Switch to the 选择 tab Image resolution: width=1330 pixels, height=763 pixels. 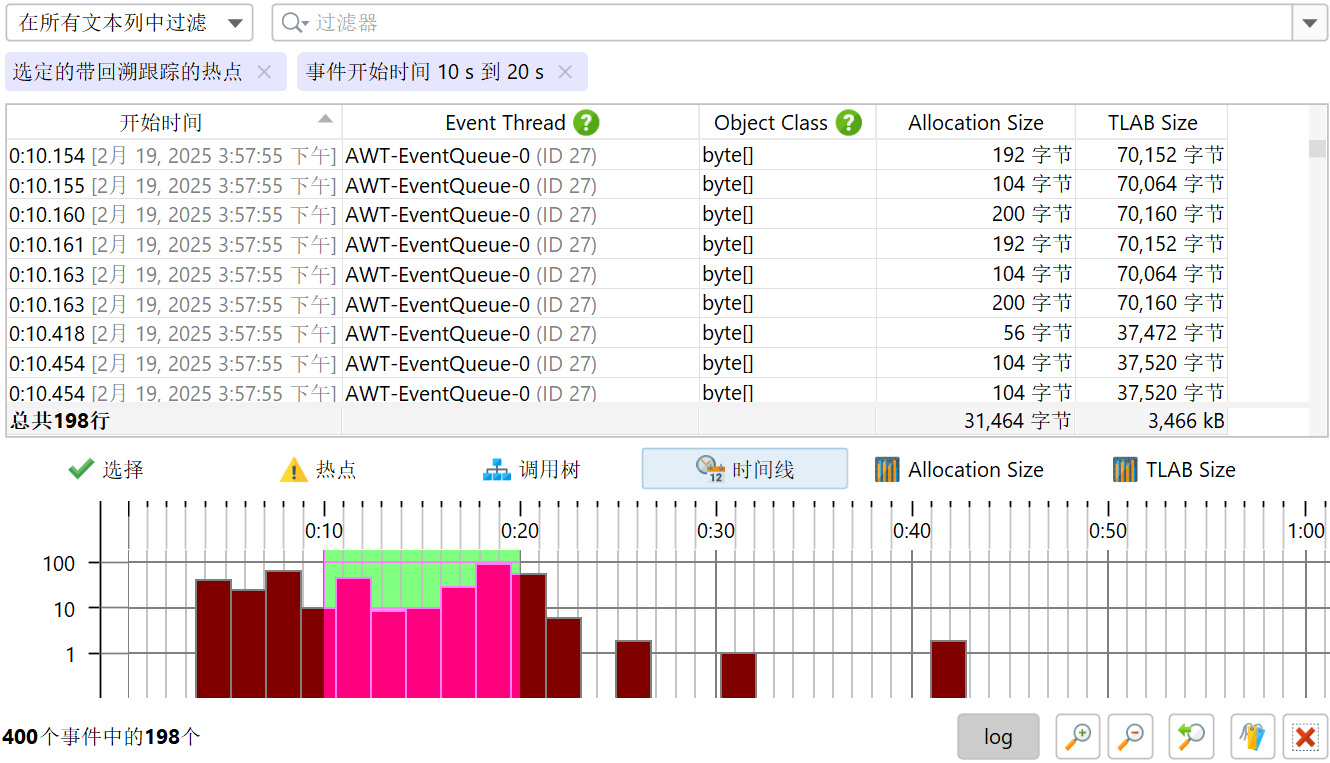tap(106, 469)
